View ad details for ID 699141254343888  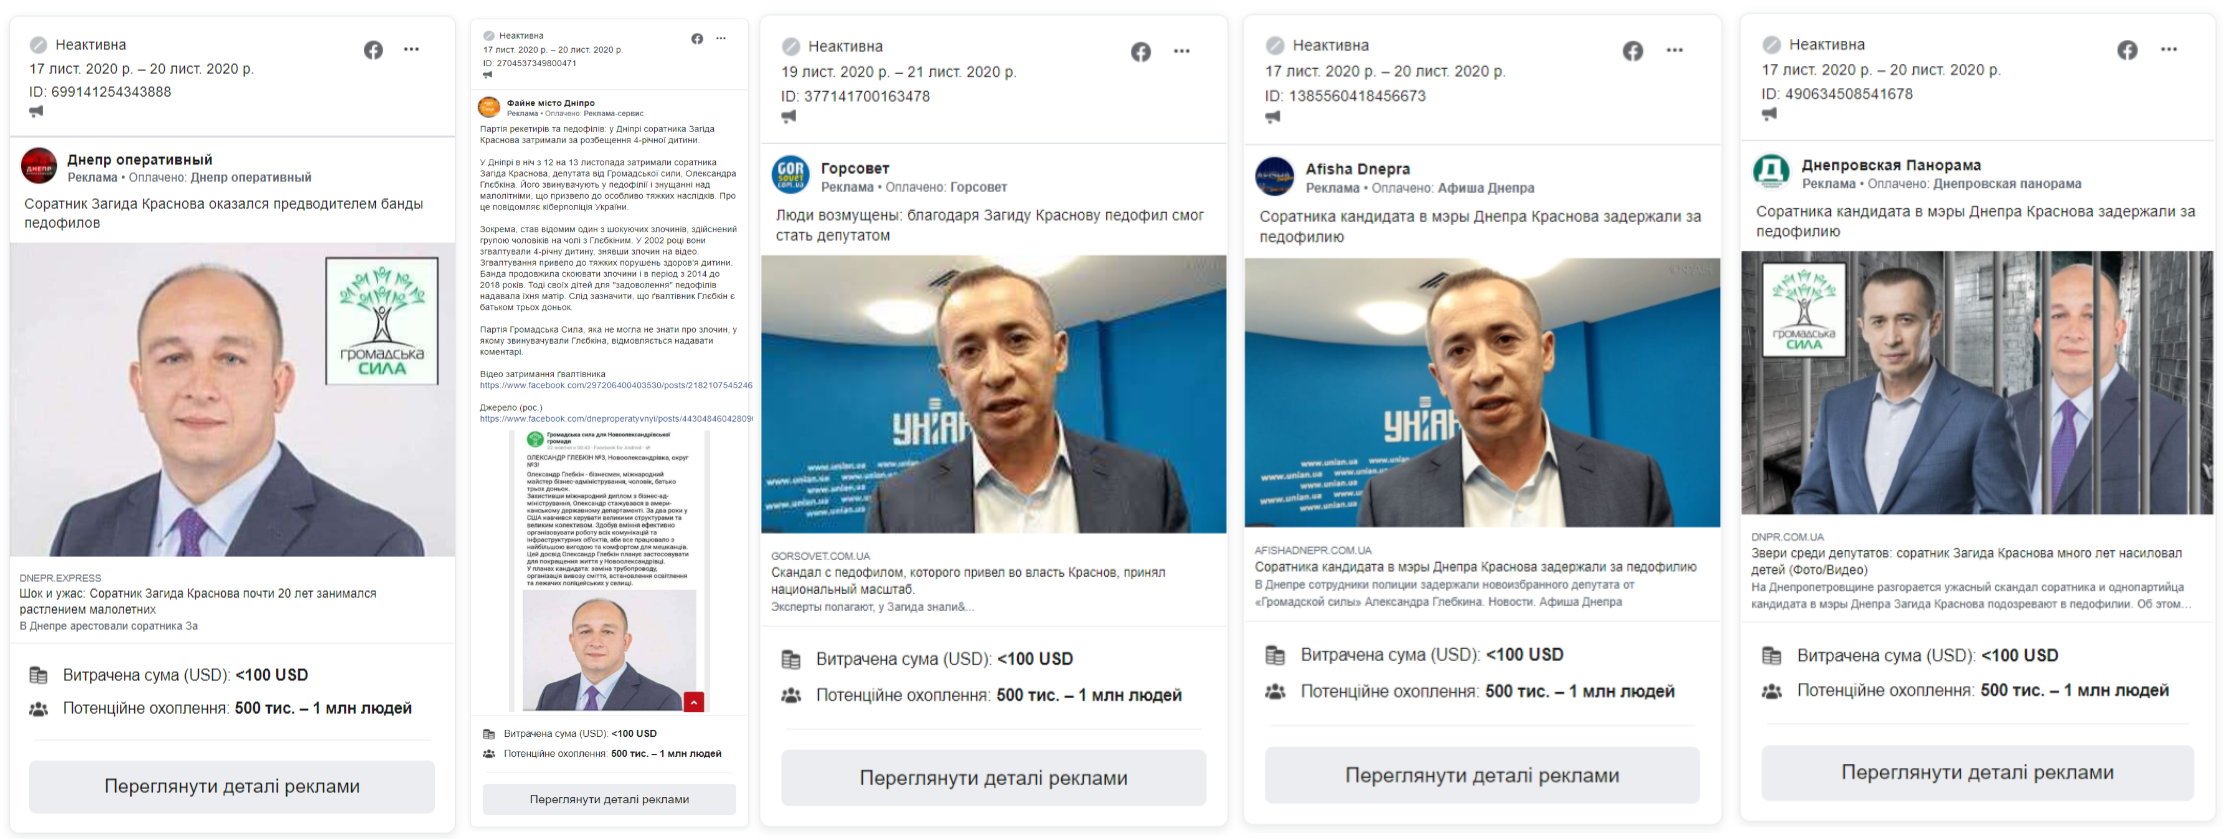(x=232, y=786)
